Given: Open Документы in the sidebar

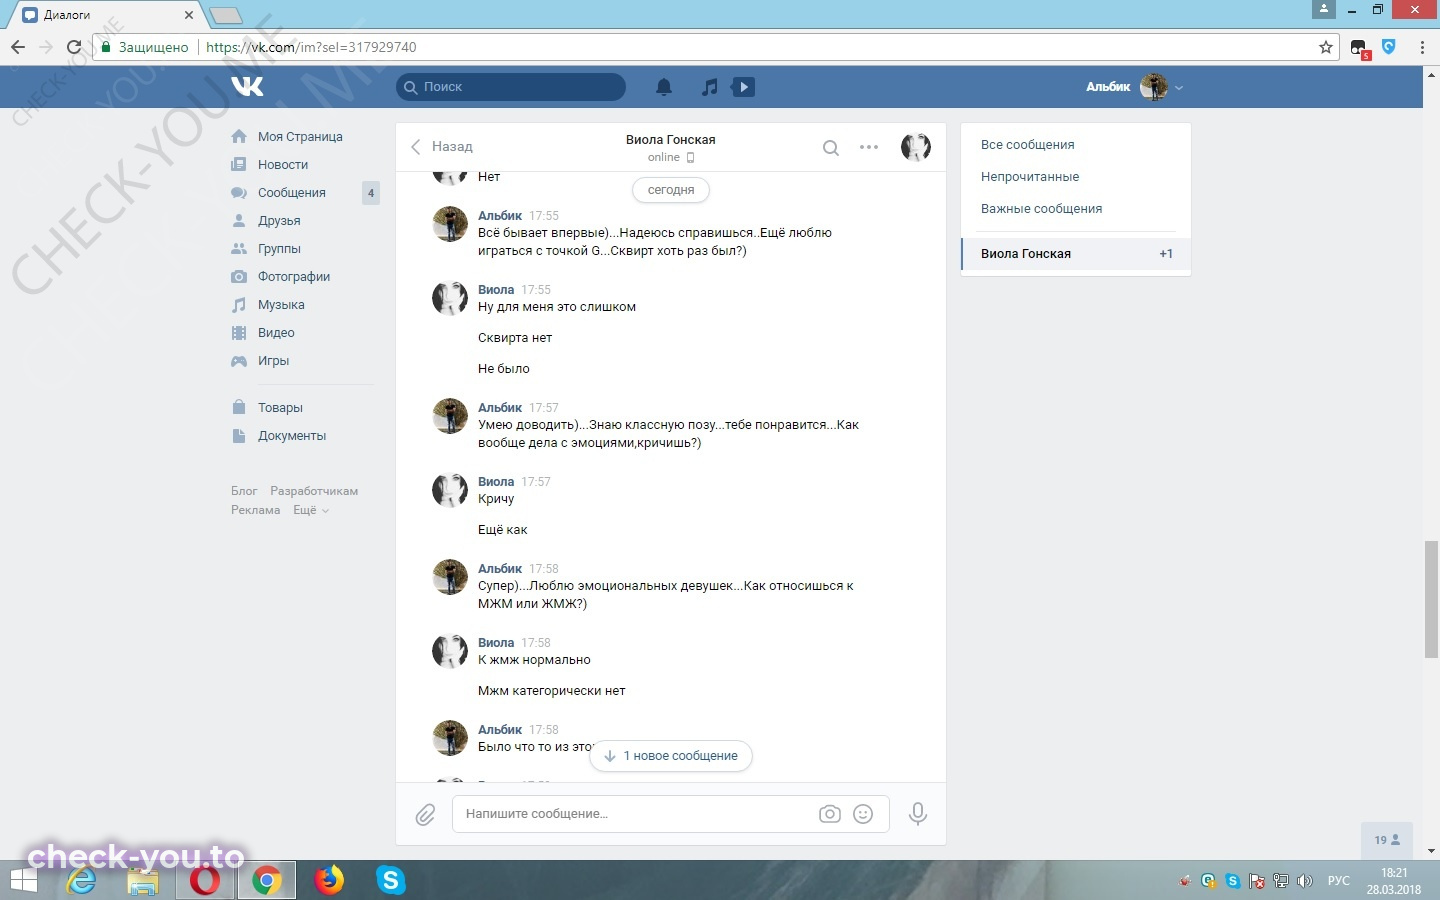Looking at the screenshot, I should pos(292,435).
